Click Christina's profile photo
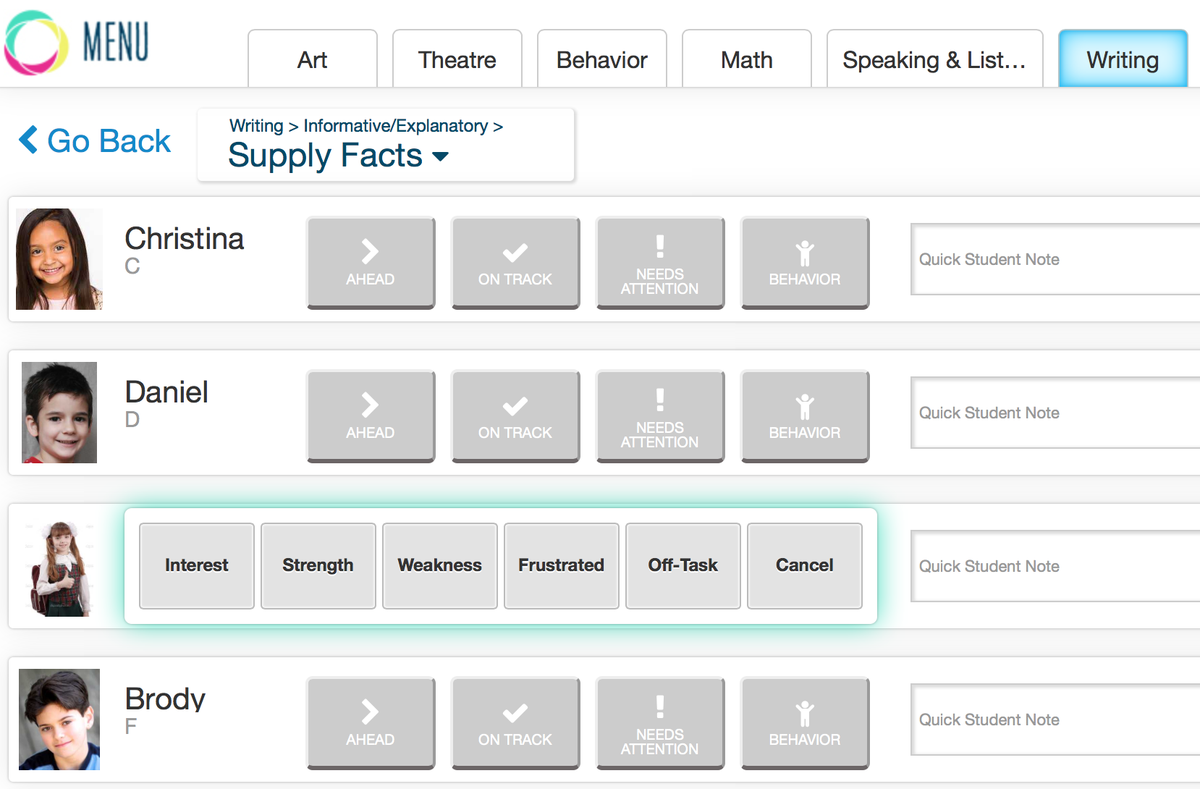The height and width of the screenshot is (789, 1200). (x=58, y=259)
